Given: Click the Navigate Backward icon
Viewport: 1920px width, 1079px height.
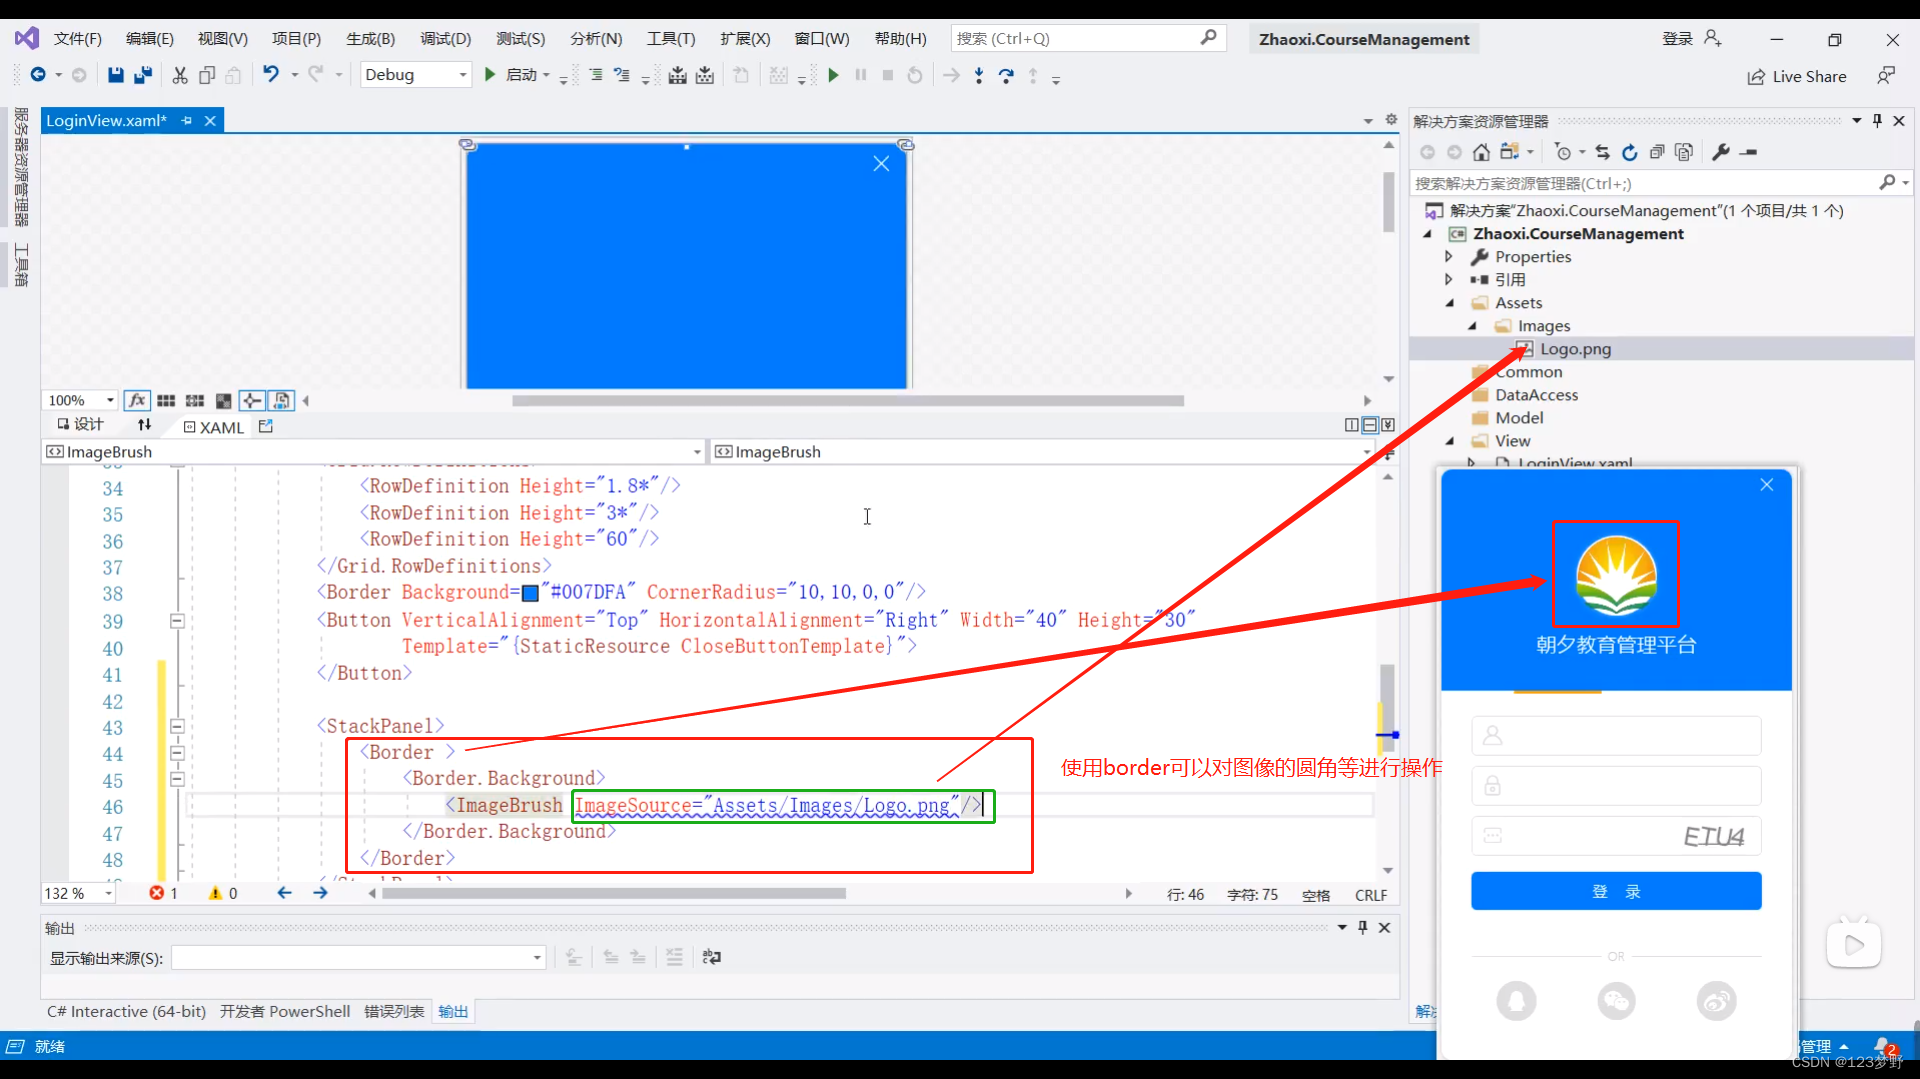Looking at the screenshot, I should coord(38,75).
